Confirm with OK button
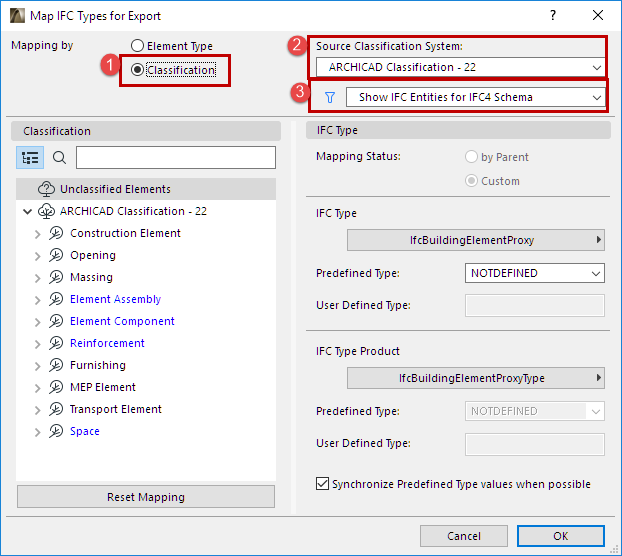This screenshot has height=556, width=622. point(561,536)
